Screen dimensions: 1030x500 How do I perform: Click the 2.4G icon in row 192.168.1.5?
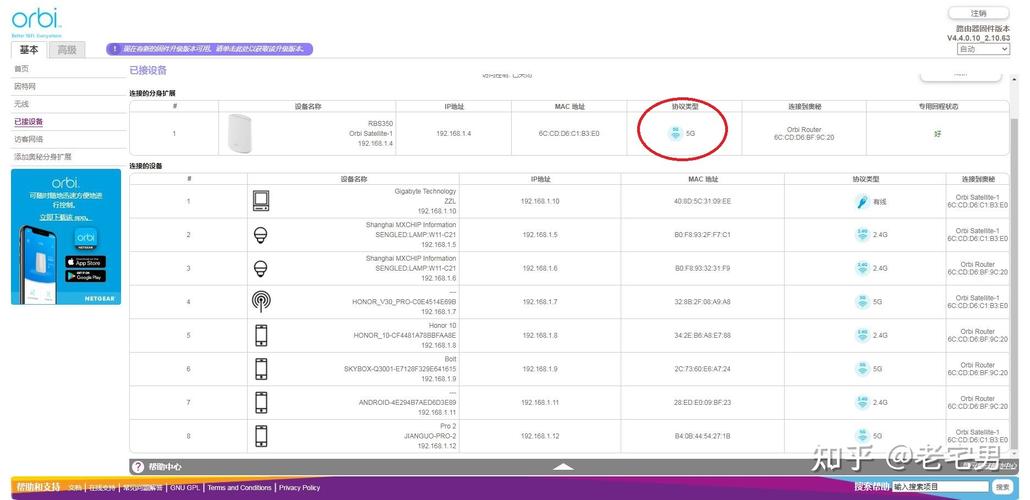pos(862,235)
